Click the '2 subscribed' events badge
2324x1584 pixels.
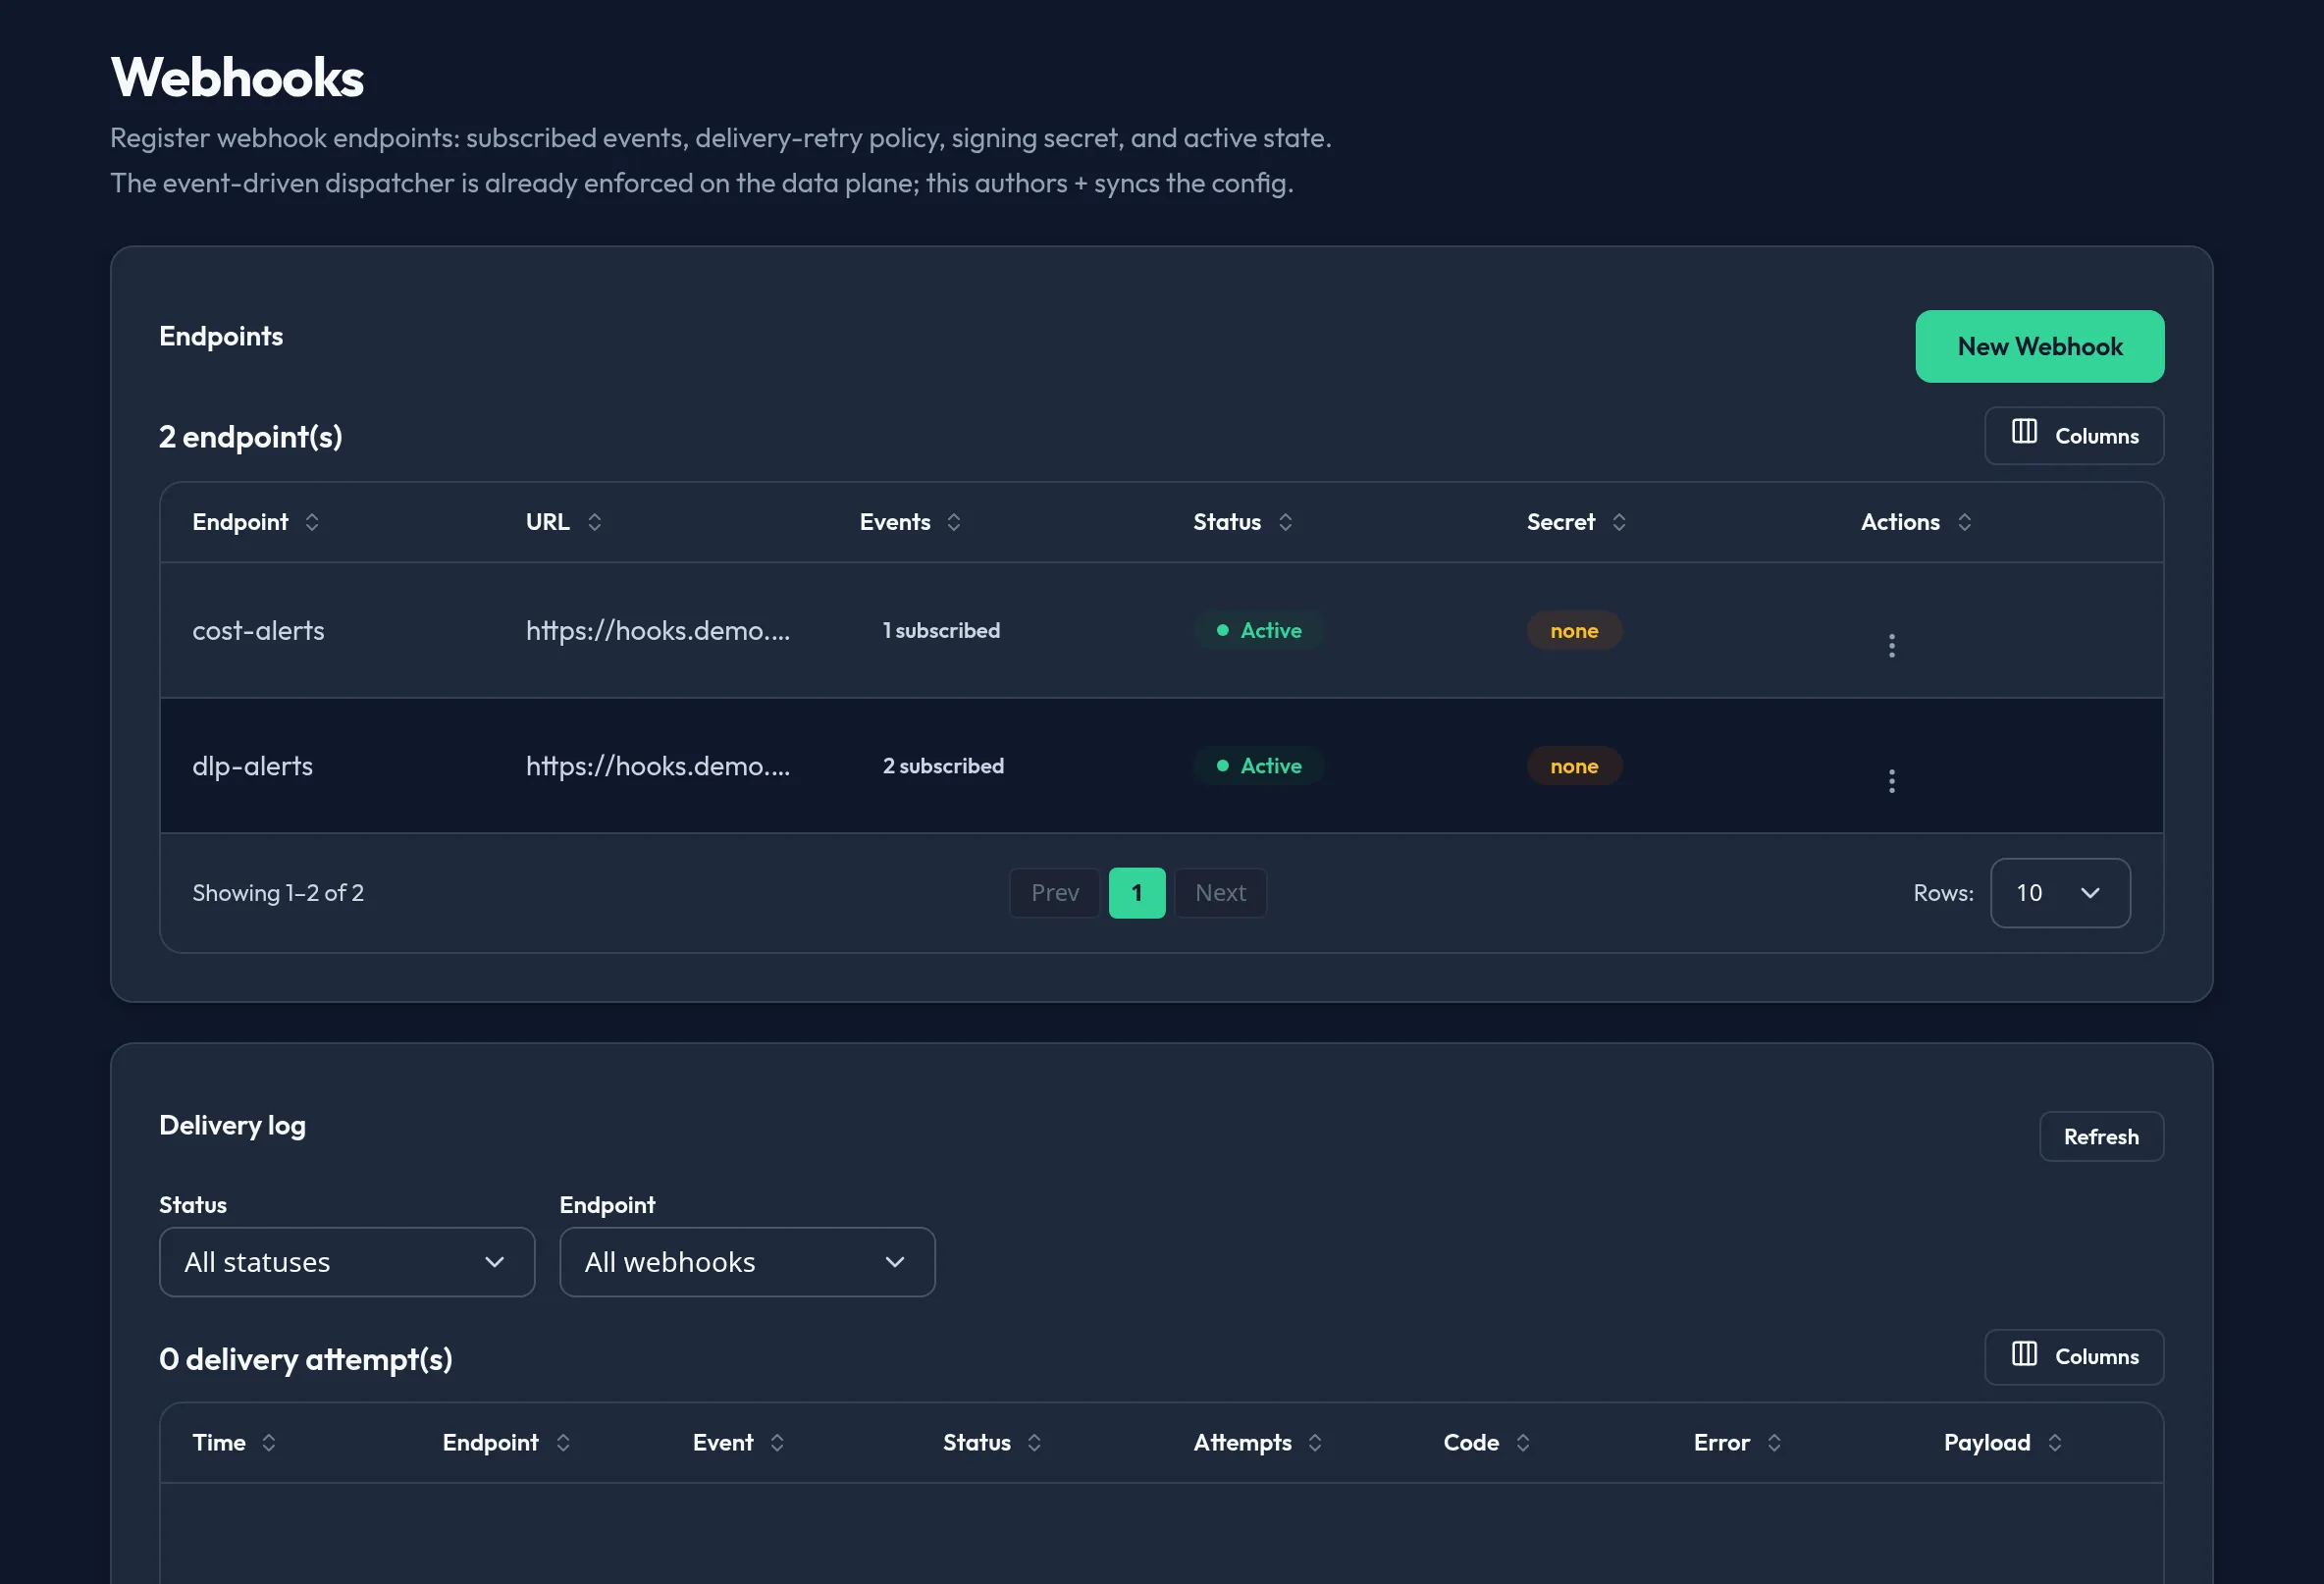pyautogui.click(x=942, y=766)
